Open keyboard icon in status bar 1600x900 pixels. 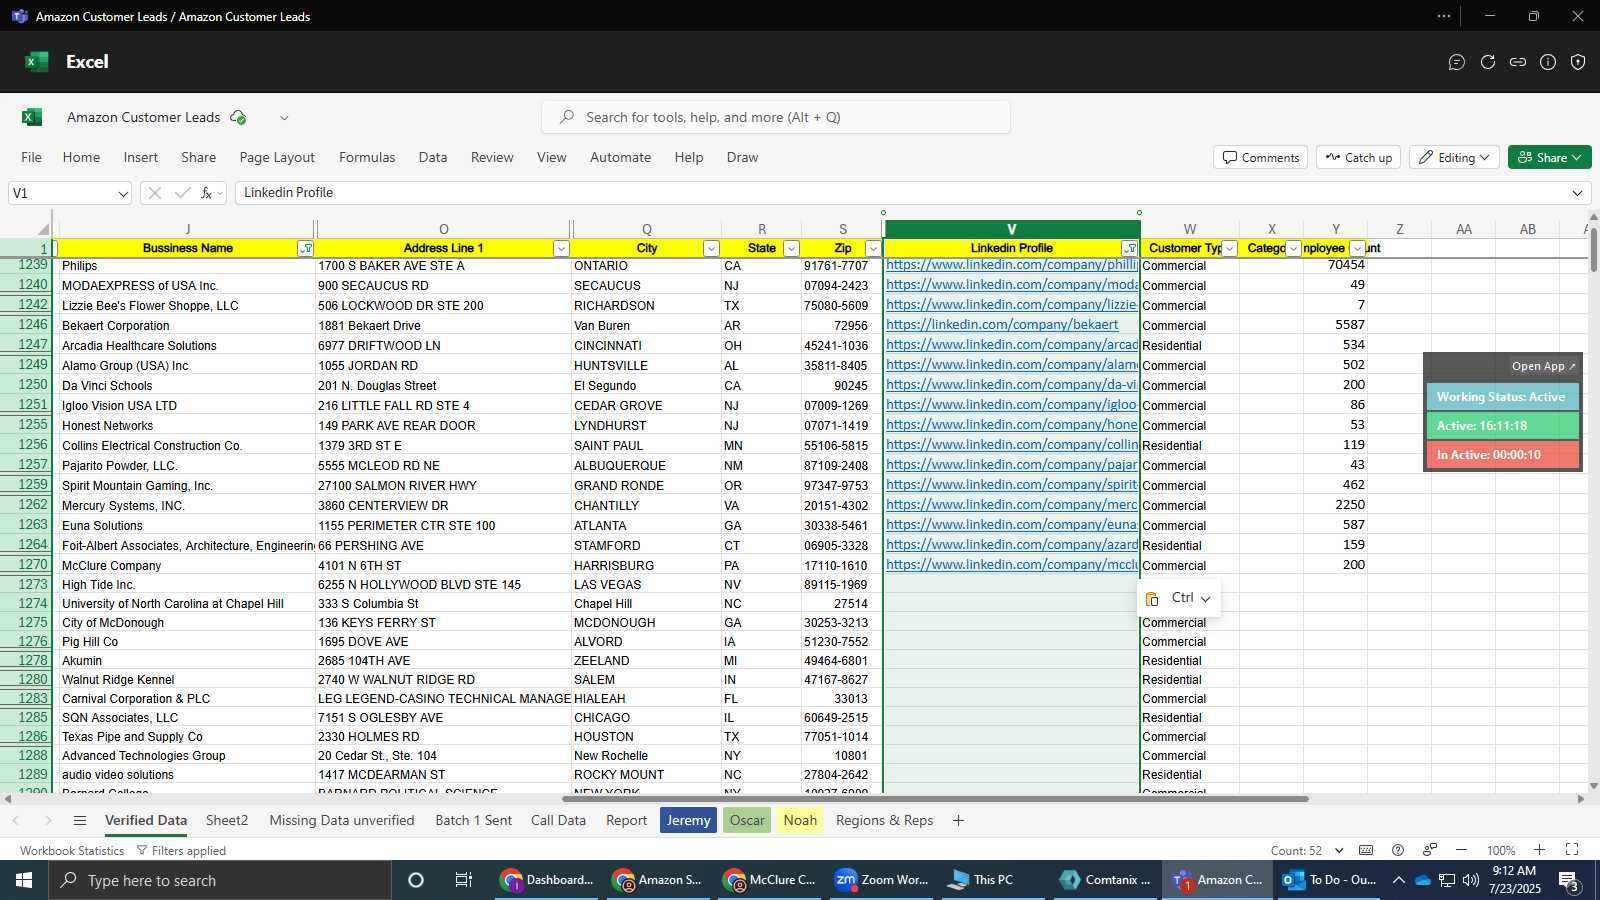click(1366, 850)
